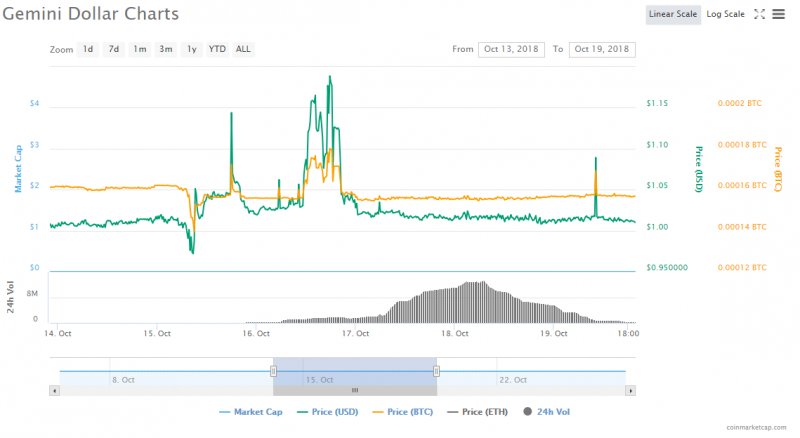Click the From date field
The width and height of the screenshot is (800, 438).
coord(510,49)
